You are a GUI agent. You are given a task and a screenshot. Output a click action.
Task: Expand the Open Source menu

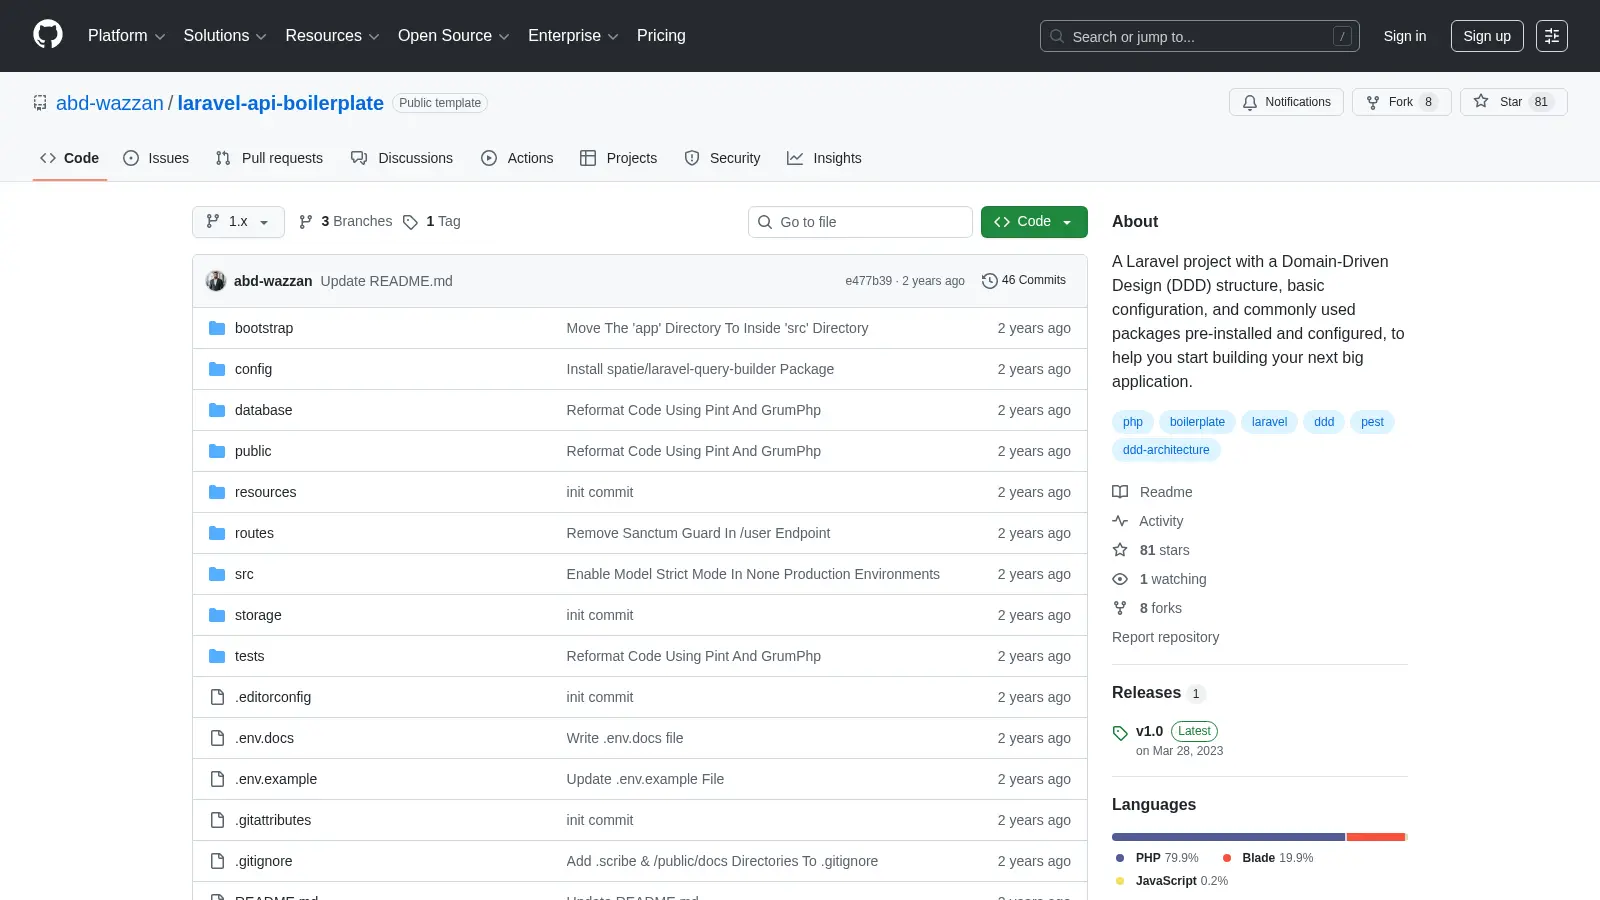(454, 36)
